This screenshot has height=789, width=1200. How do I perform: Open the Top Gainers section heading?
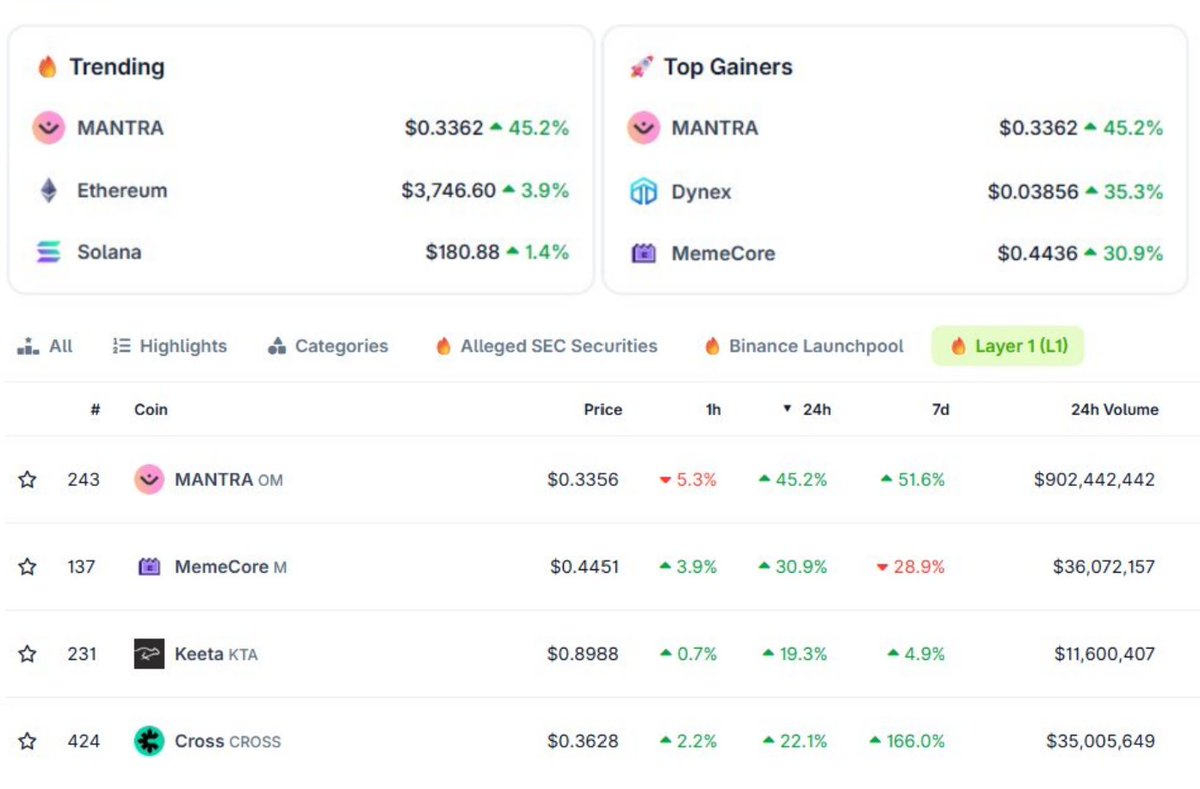tap(728, 67)
